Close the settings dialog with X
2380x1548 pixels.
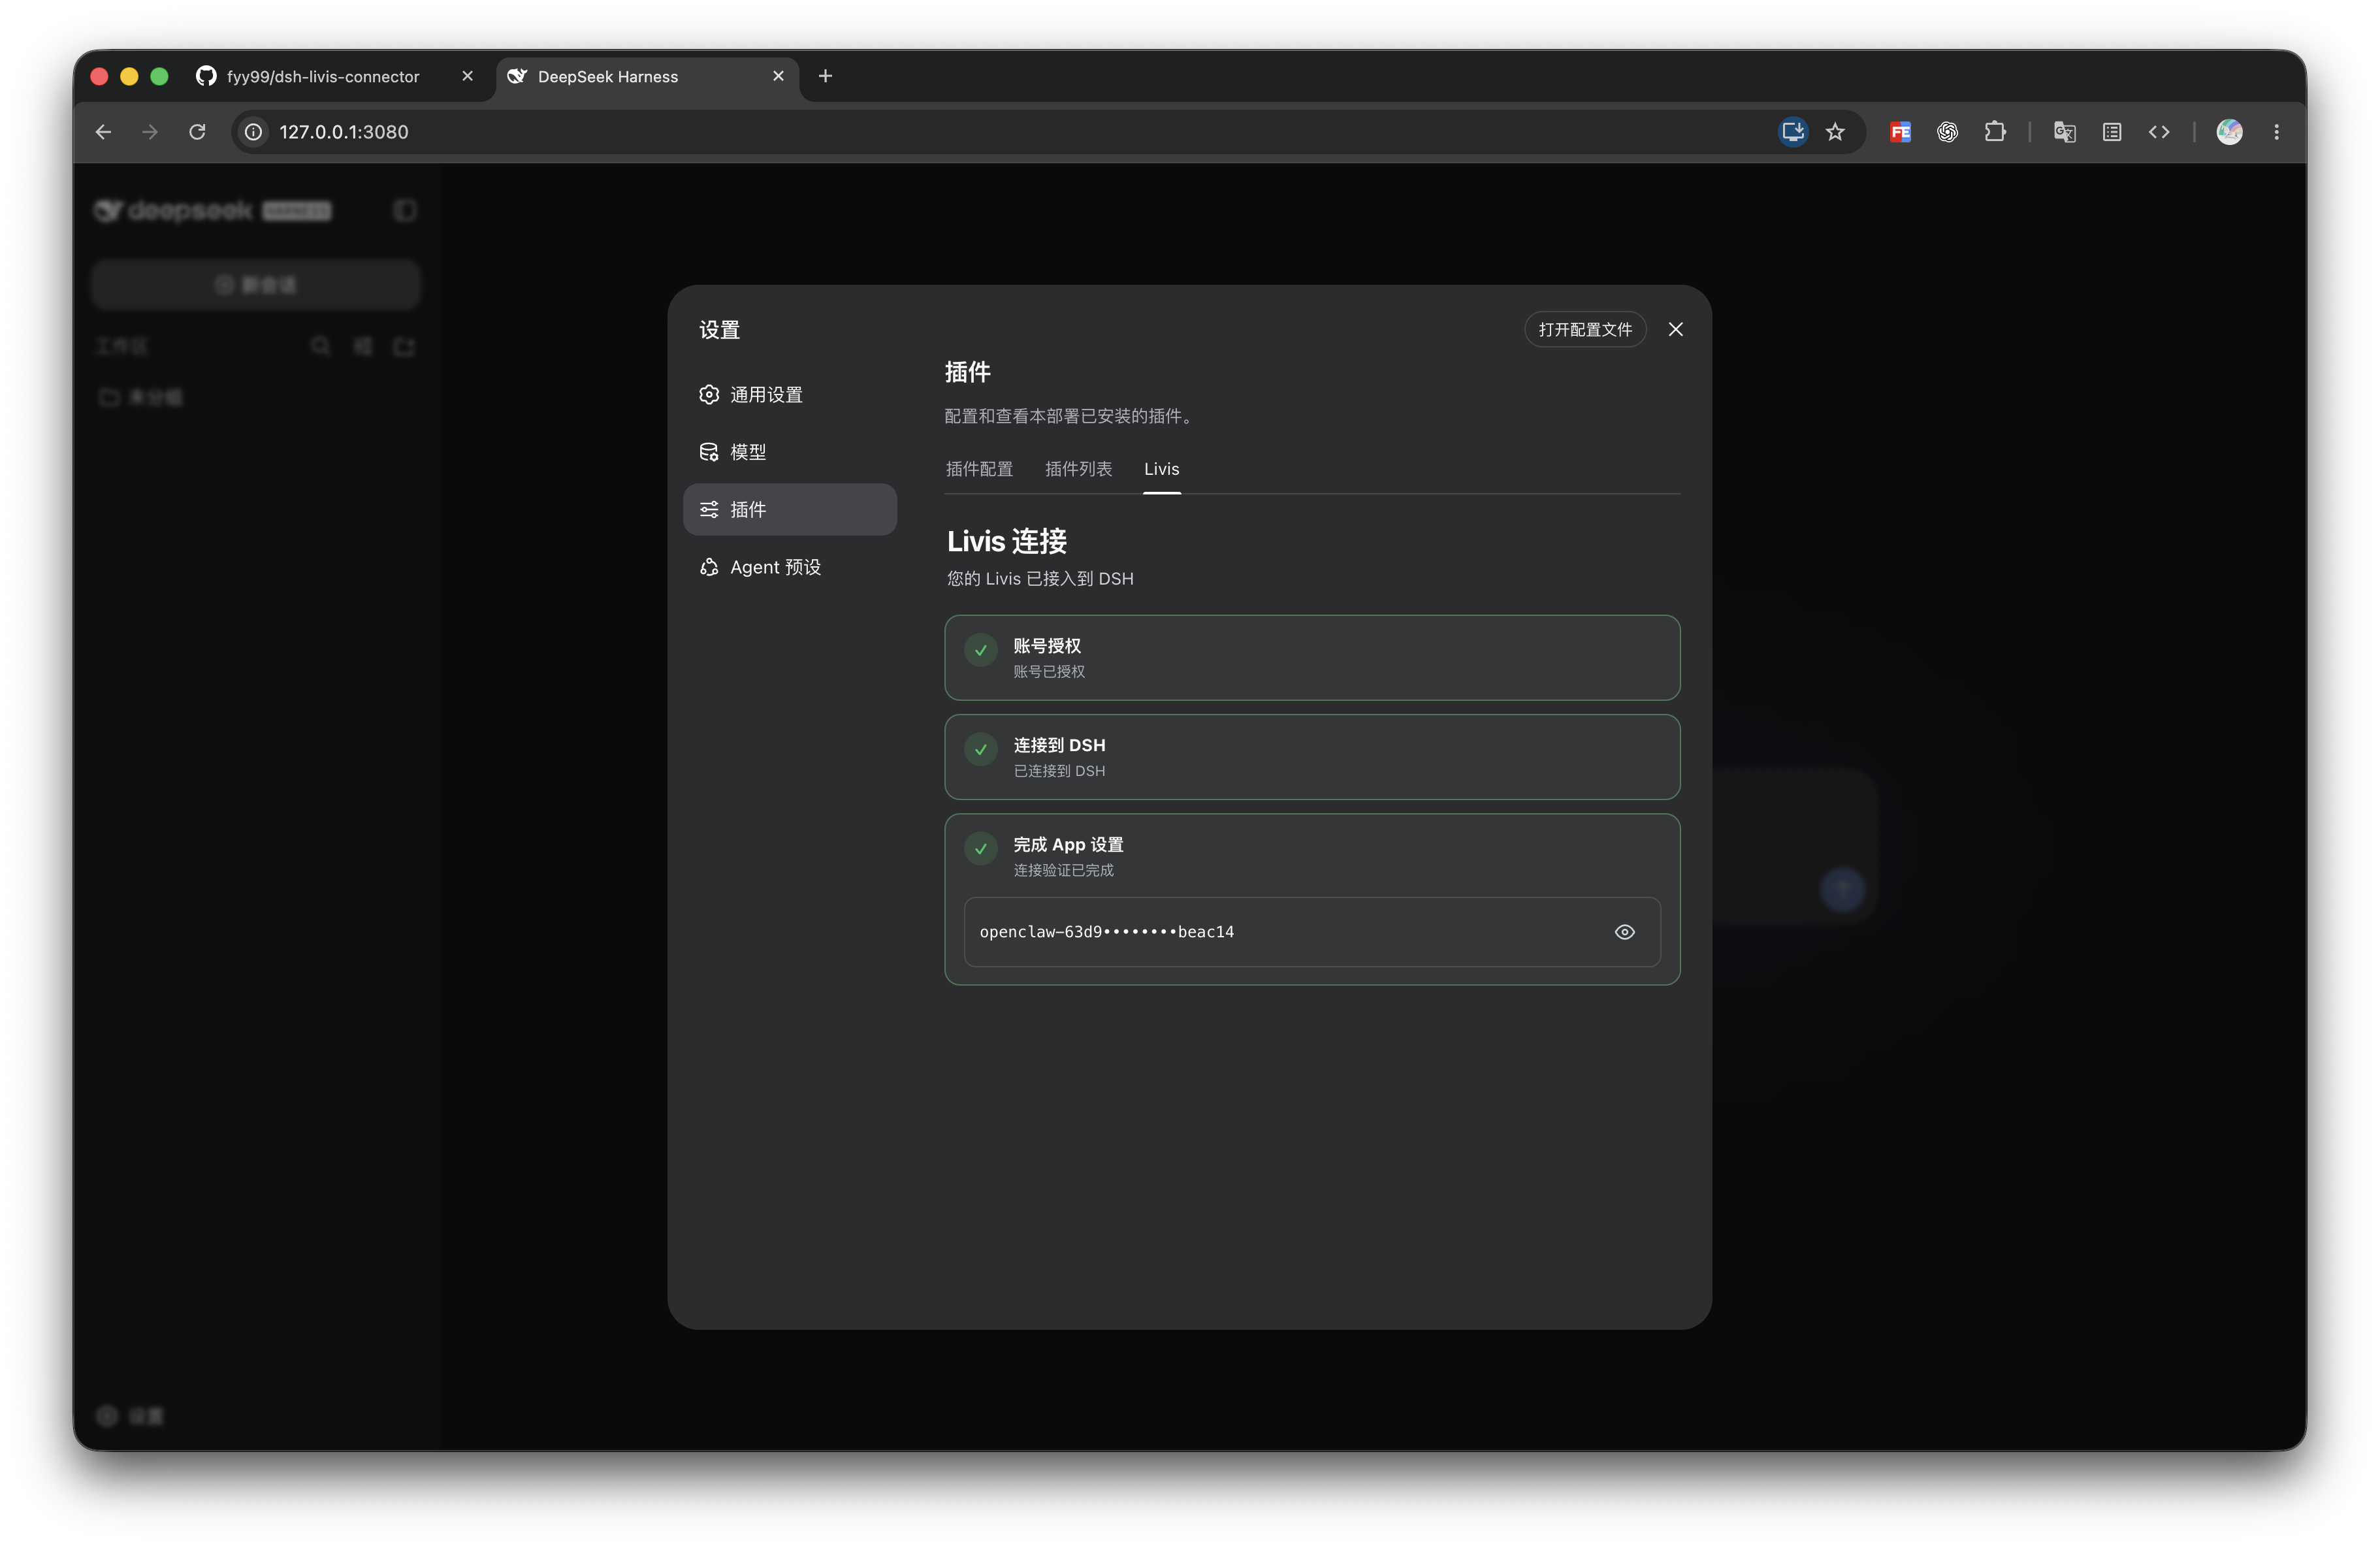[1675, 329]
